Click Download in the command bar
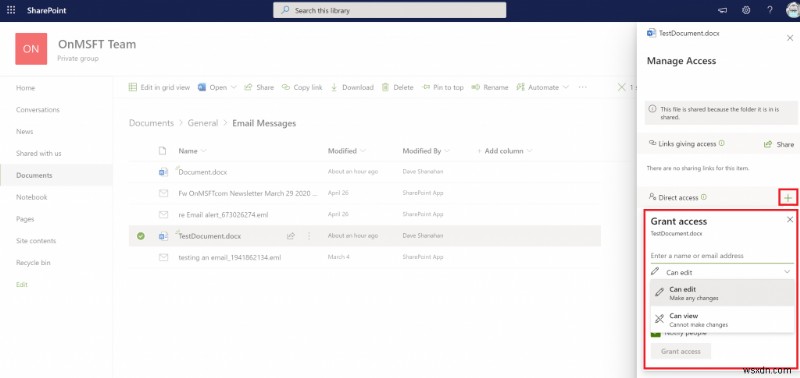The width and height of the screenshot is (800, 378). (x=352, y=87)
